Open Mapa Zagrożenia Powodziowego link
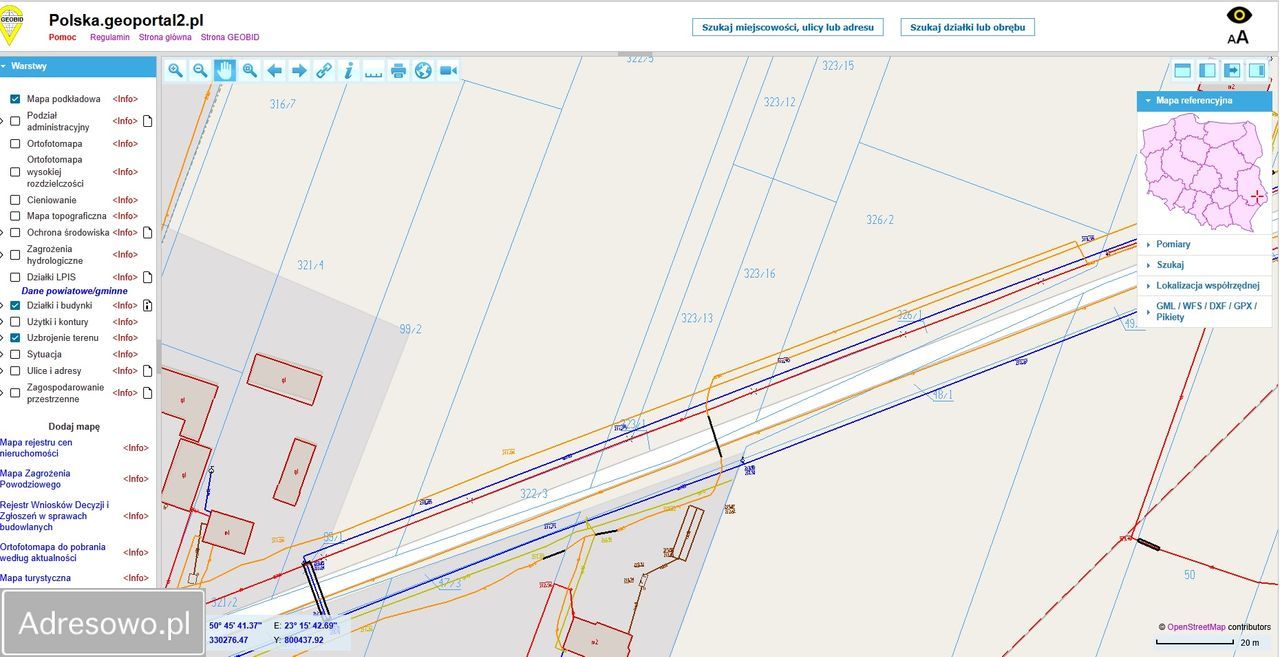The image size is (1280, 657). point(36,479)
